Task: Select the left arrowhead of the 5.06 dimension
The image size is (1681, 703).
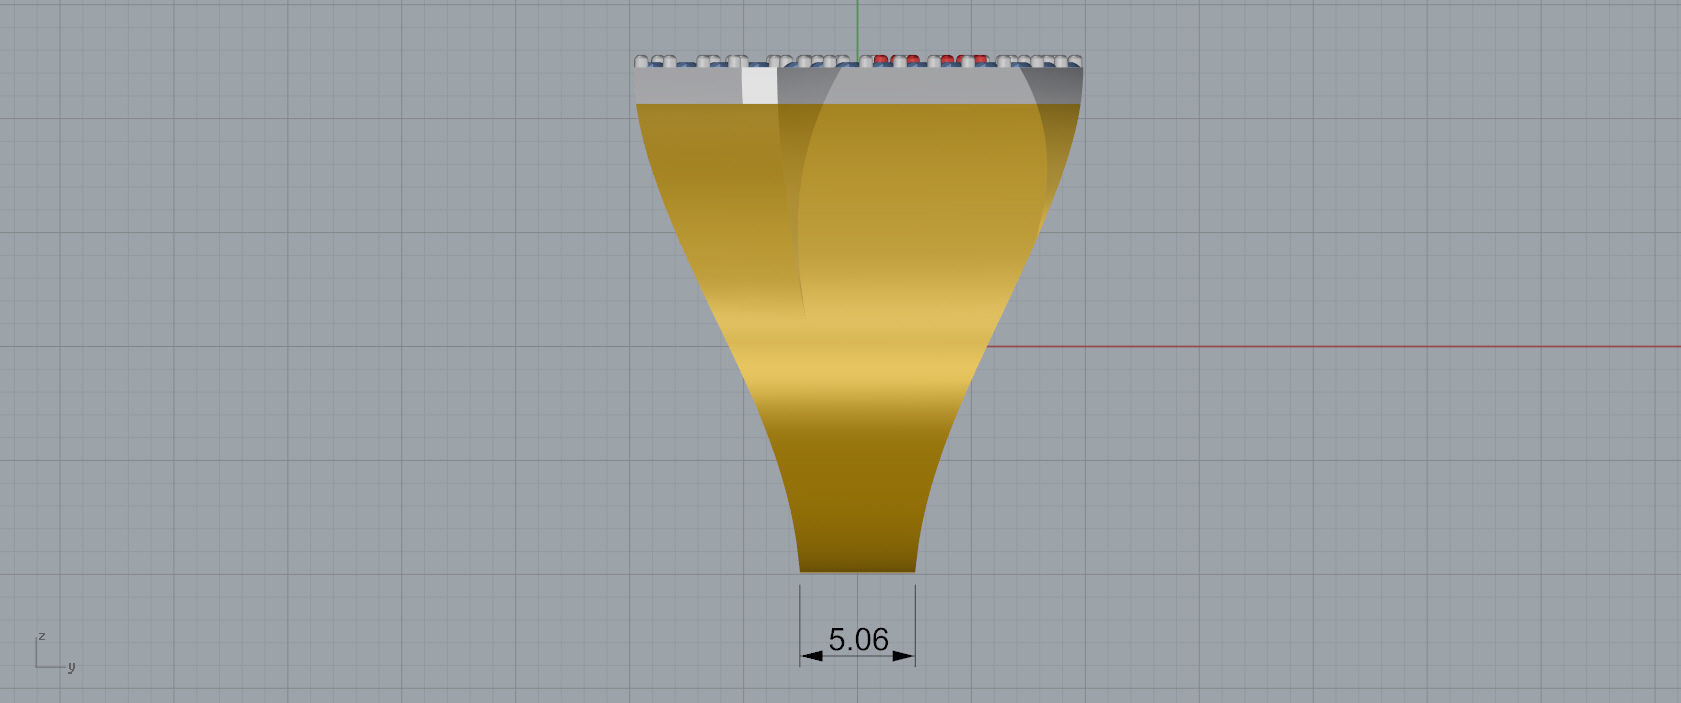Action: 811,656
